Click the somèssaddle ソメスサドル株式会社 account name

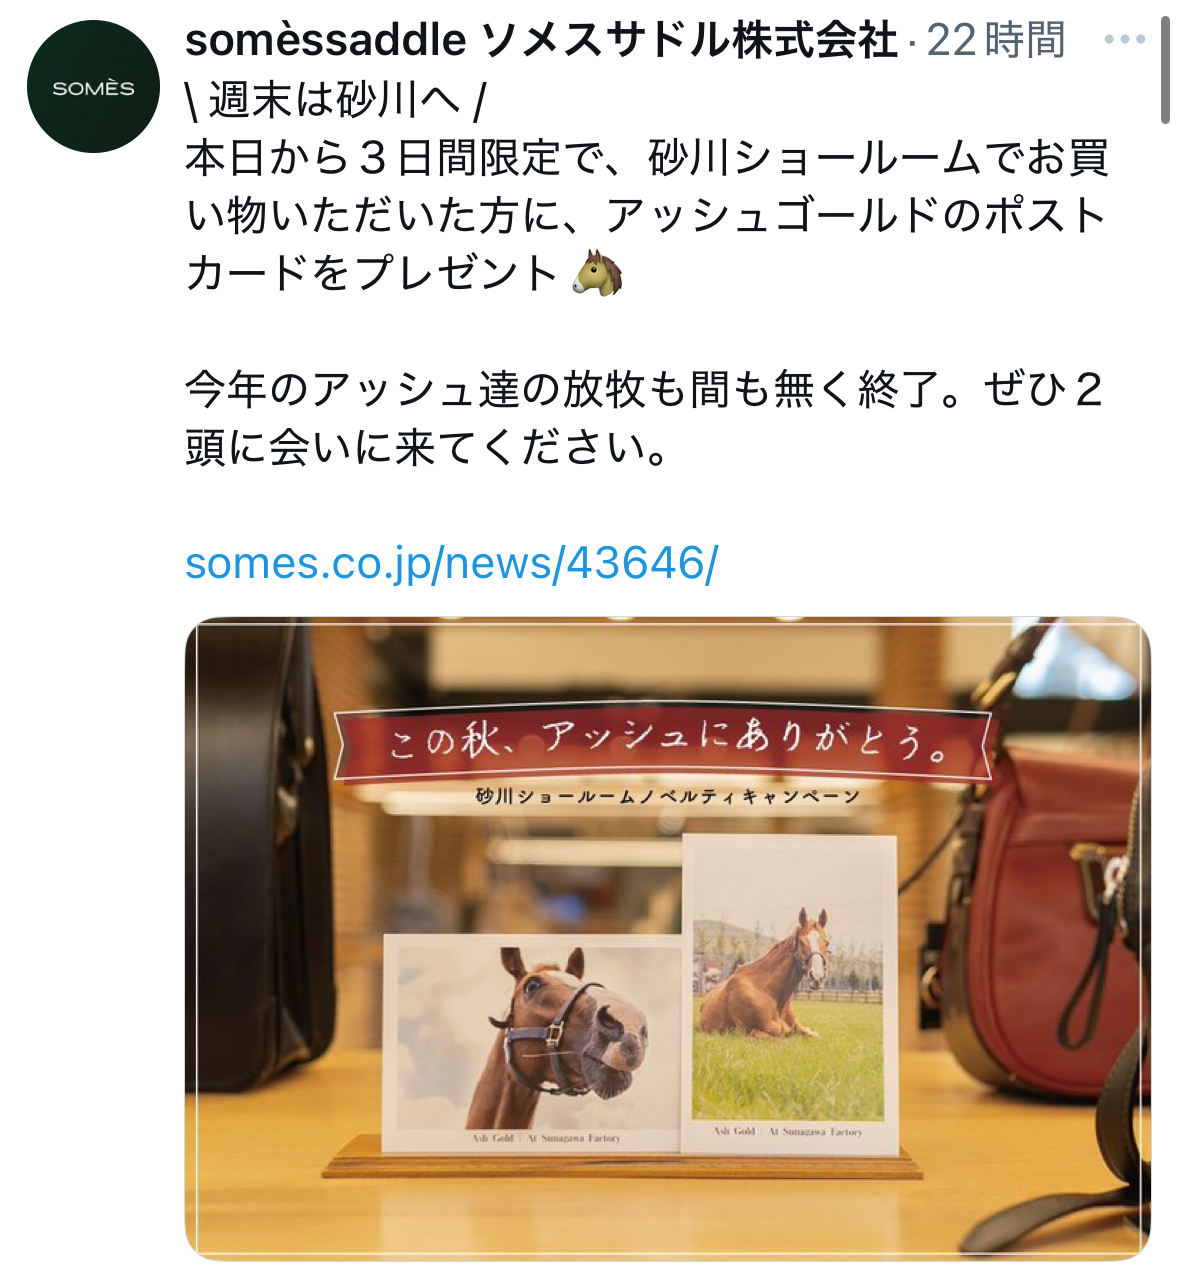click(x=541, y=41)
